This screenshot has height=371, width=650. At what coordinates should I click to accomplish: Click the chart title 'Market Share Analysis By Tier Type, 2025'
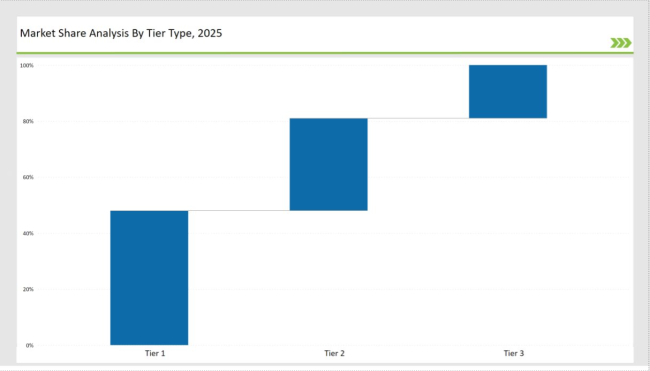coord(121,33)
